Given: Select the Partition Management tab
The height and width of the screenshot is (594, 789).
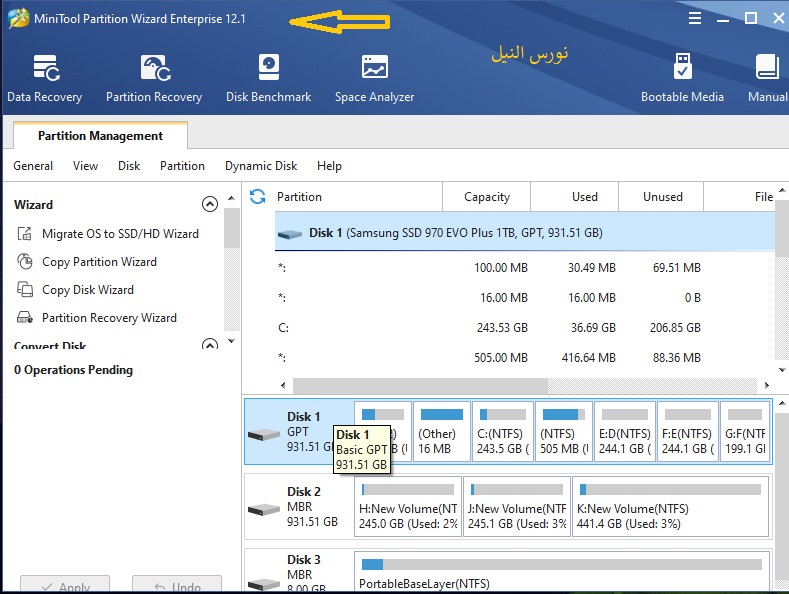Looking at the screenshot, I should point(100,136).
